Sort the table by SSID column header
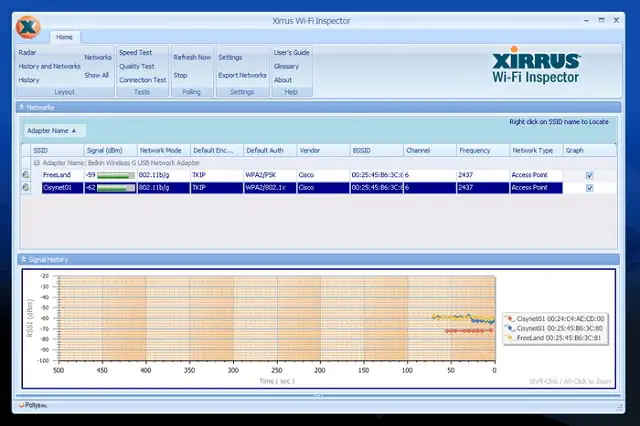 pyautogui.click(x=50, y=150)
